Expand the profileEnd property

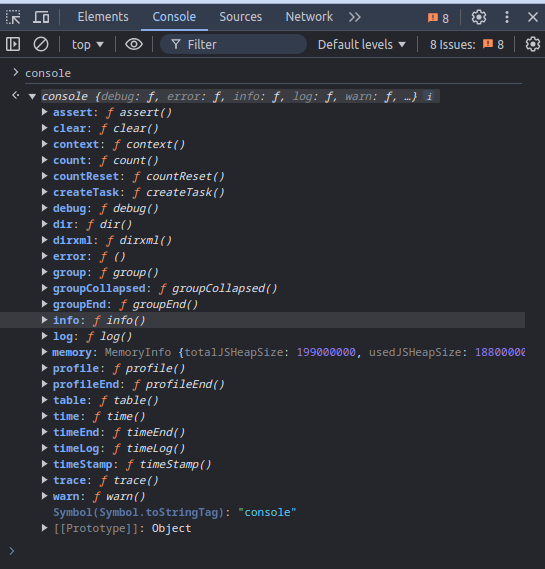(45, 384)
